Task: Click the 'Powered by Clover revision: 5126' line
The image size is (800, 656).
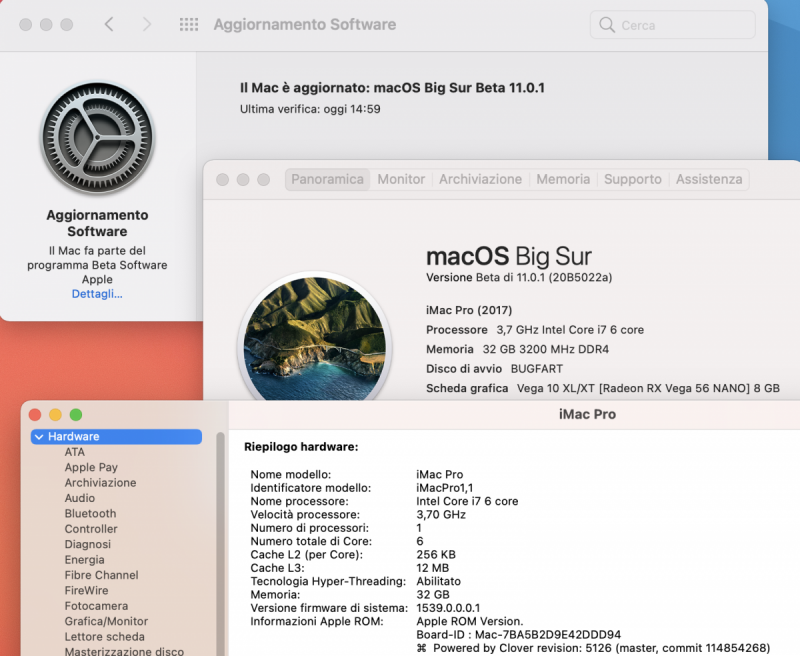Action: click(x=593, y=648)
